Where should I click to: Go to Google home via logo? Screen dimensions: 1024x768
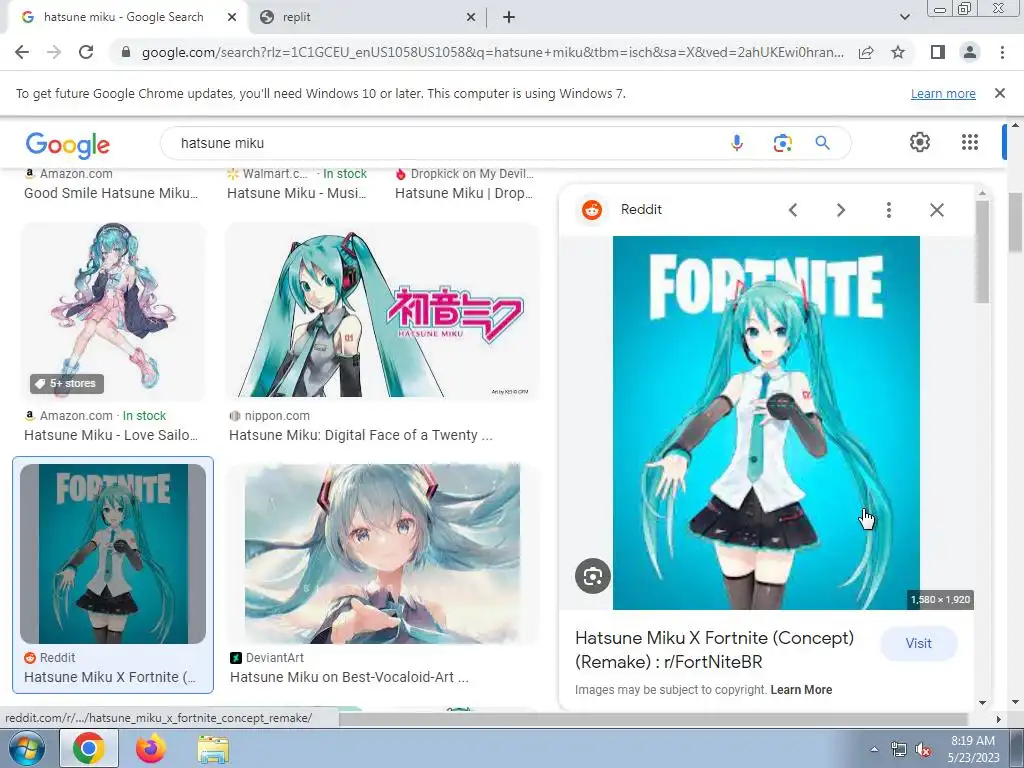[68, 144]
